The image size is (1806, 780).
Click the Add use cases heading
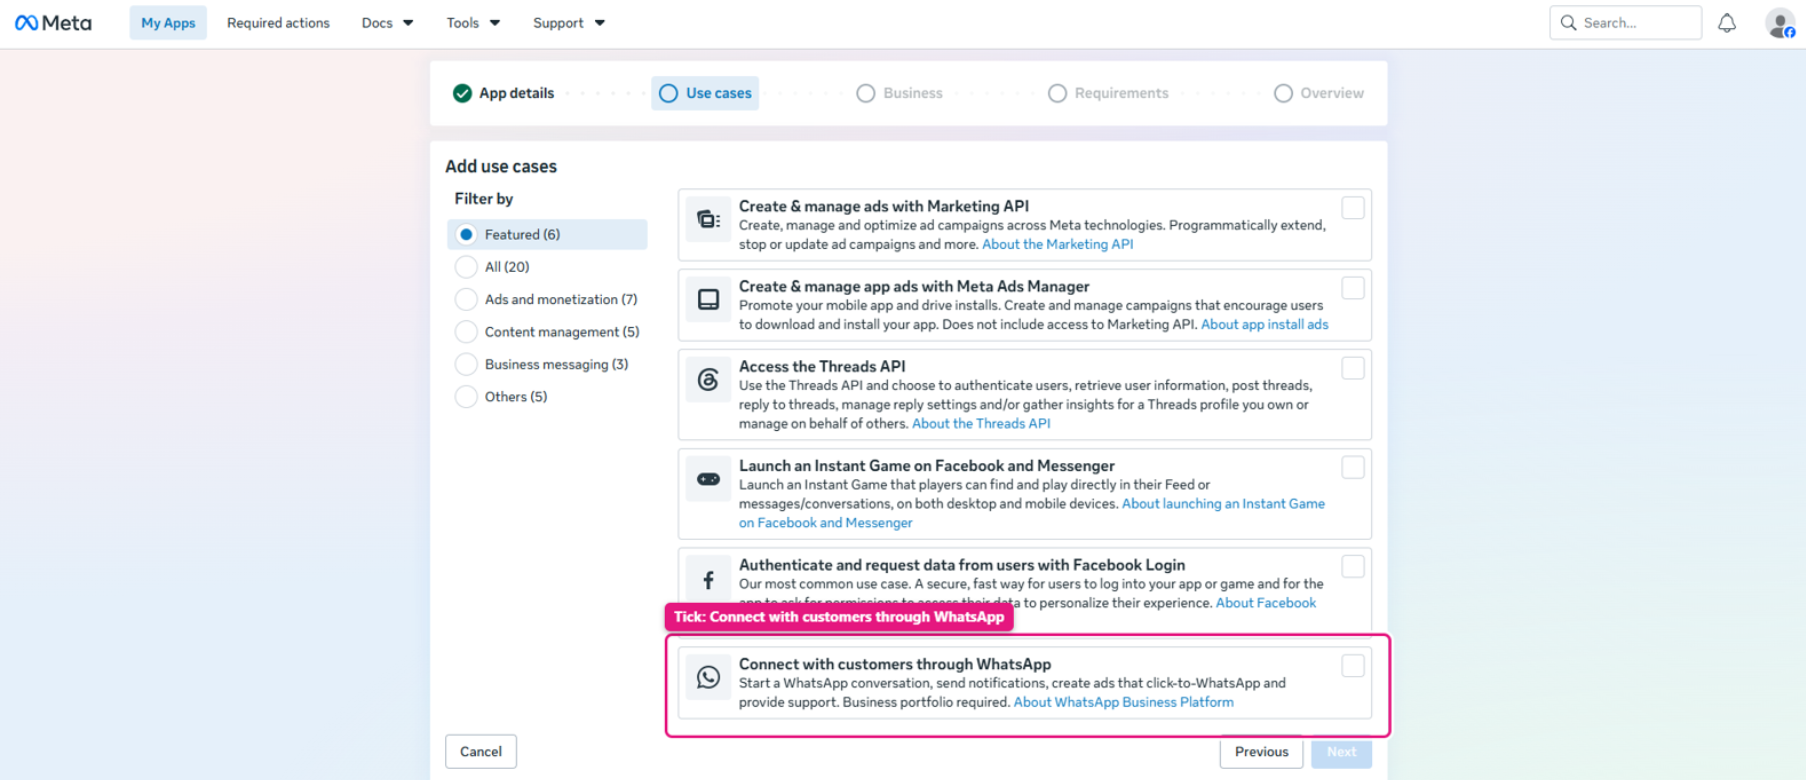[x=501, y=167]
